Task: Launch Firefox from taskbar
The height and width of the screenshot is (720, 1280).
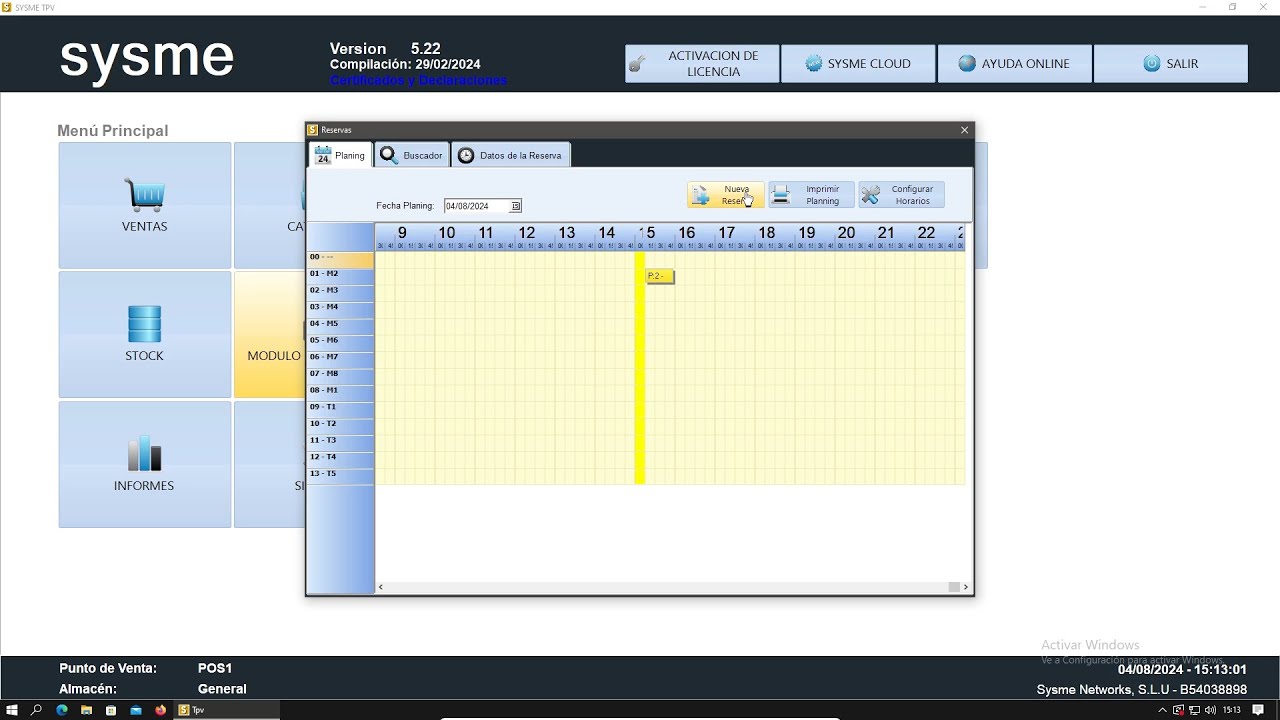Action: [160, 710]
